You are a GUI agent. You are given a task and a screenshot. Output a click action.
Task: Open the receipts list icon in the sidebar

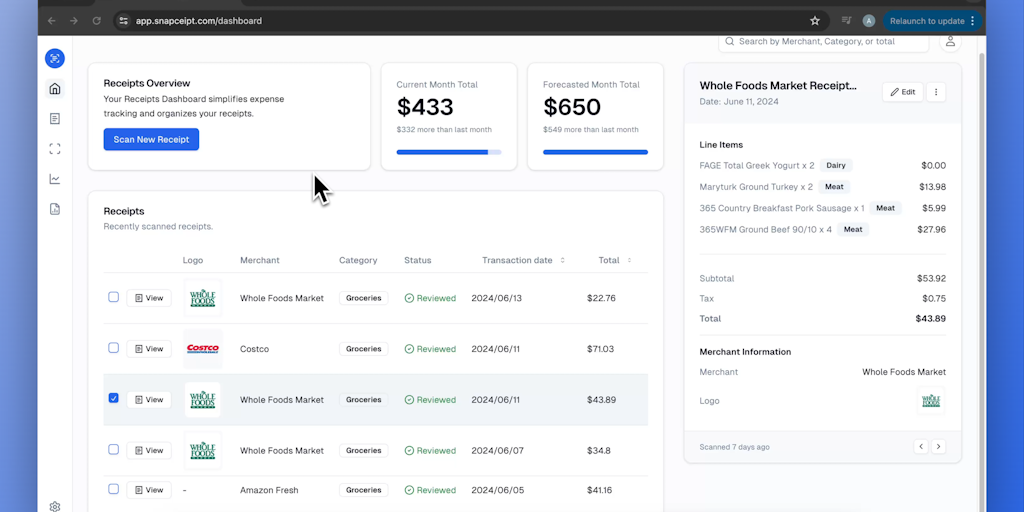[55, 119]
